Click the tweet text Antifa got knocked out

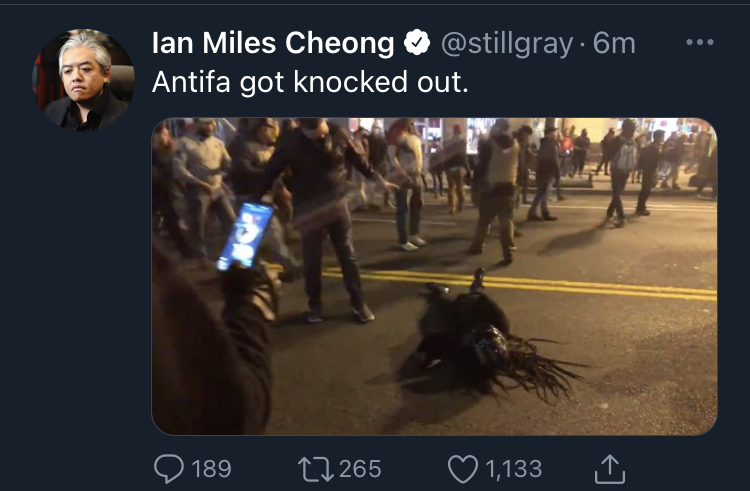tap(310, 82)
